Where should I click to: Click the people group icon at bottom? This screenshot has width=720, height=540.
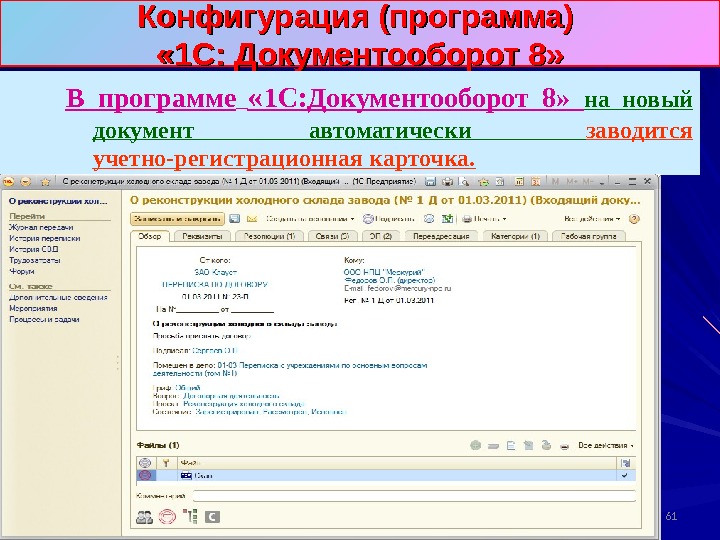click(x=144, y=517)
